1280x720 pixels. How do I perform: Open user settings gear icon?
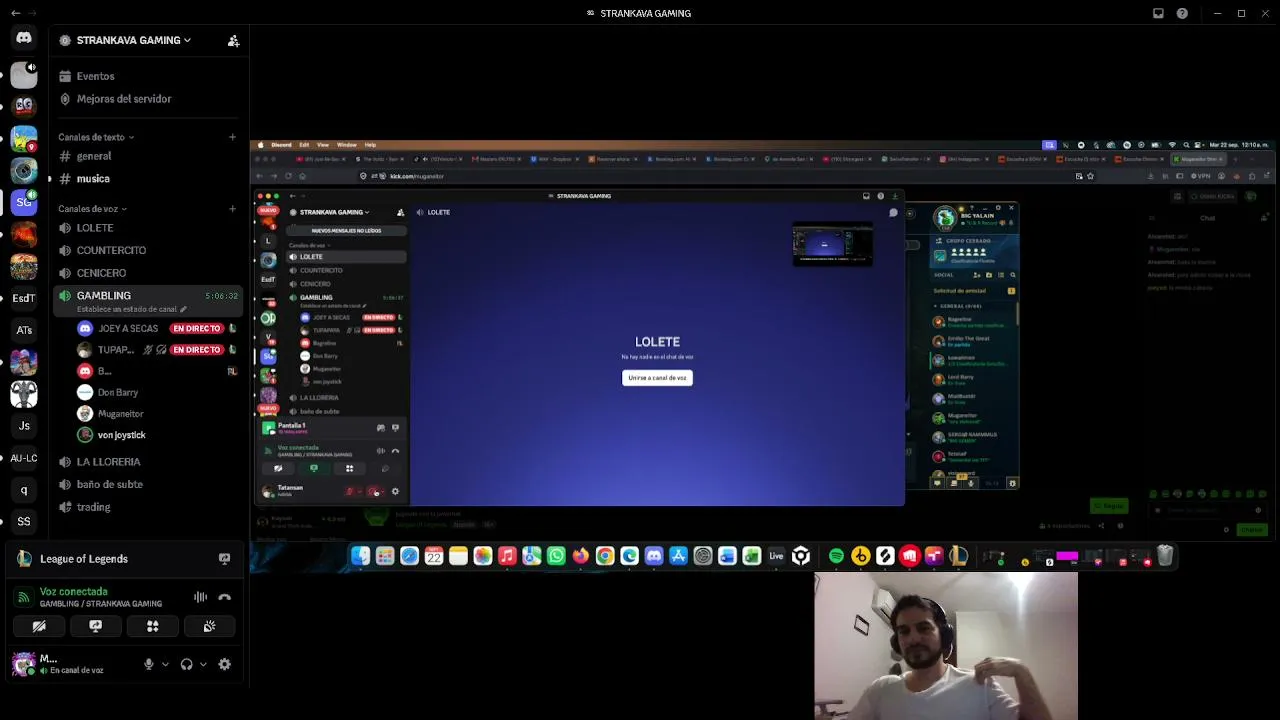[224, 664]
